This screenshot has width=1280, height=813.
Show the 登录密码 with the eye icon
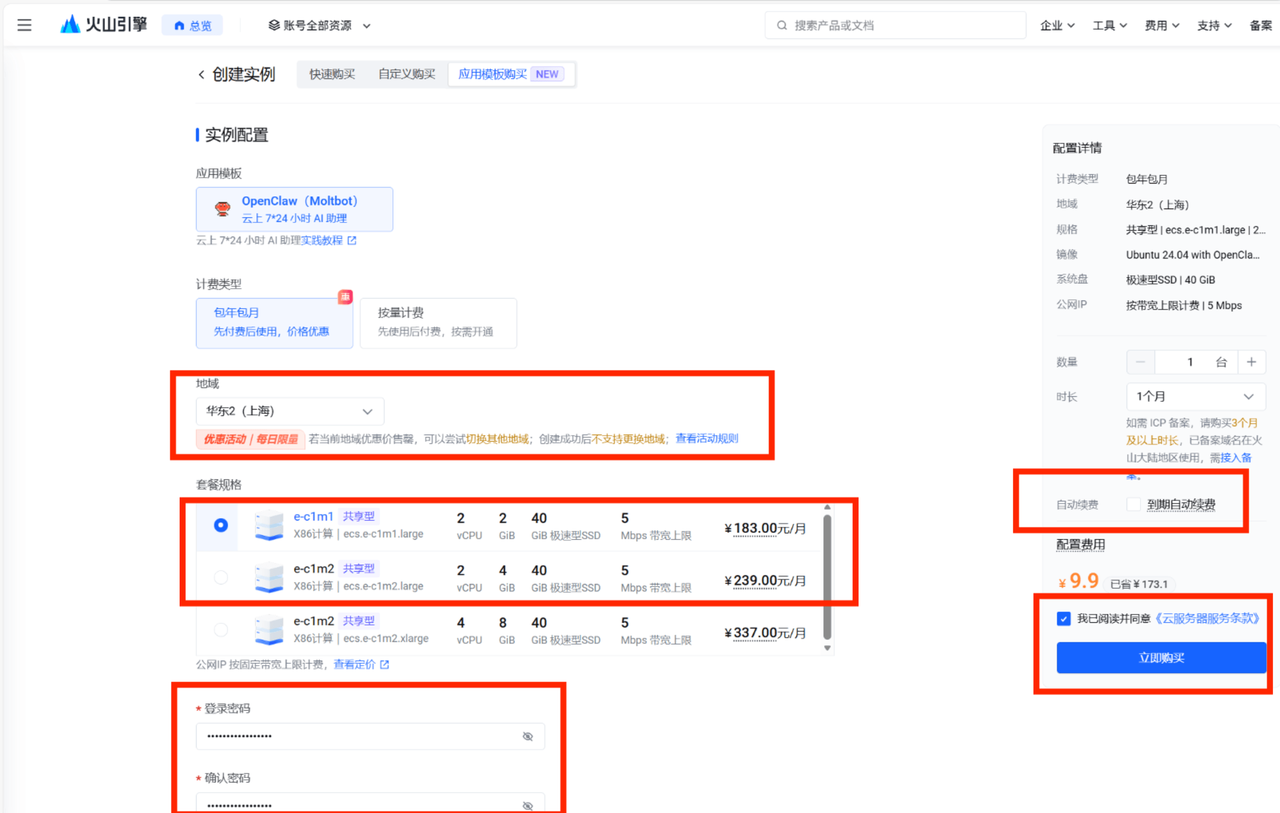pyautogui.click(x=528, y=737)
